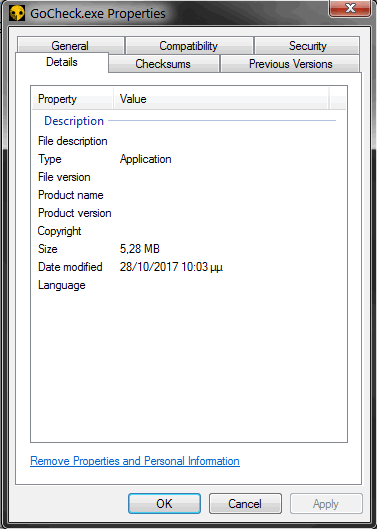Select the File description row
377x529 pixels.
(x=189, y=141)
